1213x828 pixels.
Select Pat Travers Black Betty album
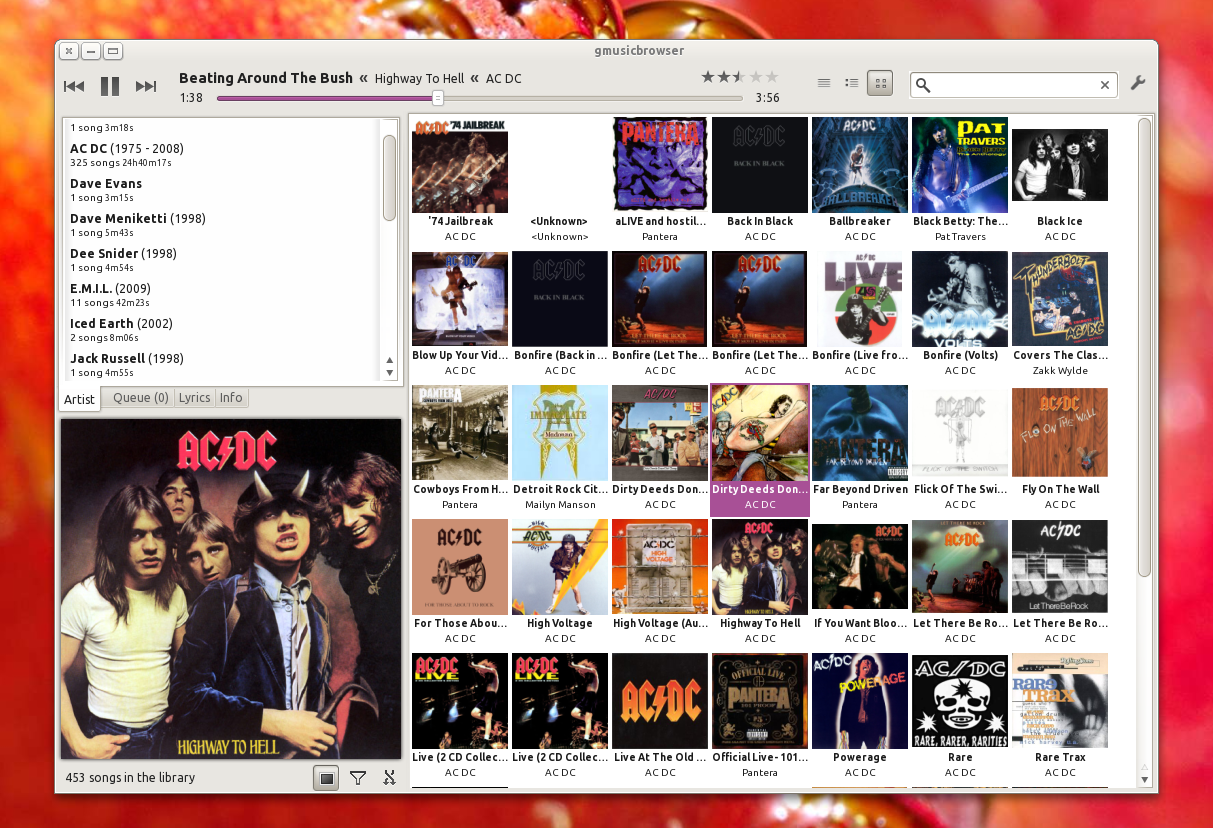(x=960, y=180)
